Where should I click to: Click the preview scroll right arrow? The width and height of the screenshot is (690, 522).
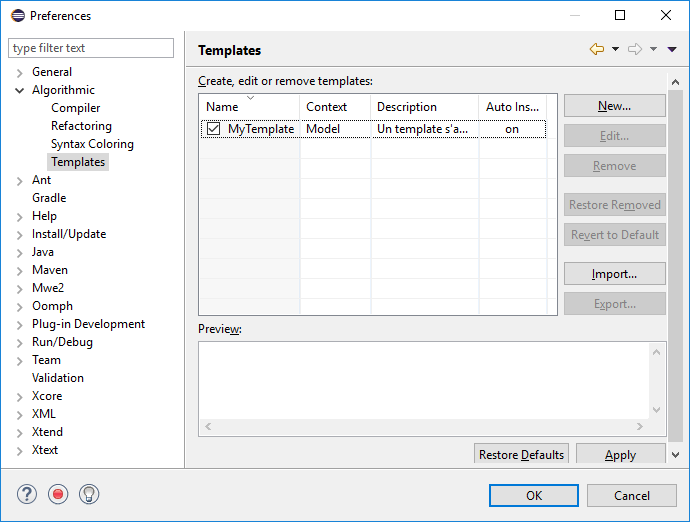(x=639, y=426)
